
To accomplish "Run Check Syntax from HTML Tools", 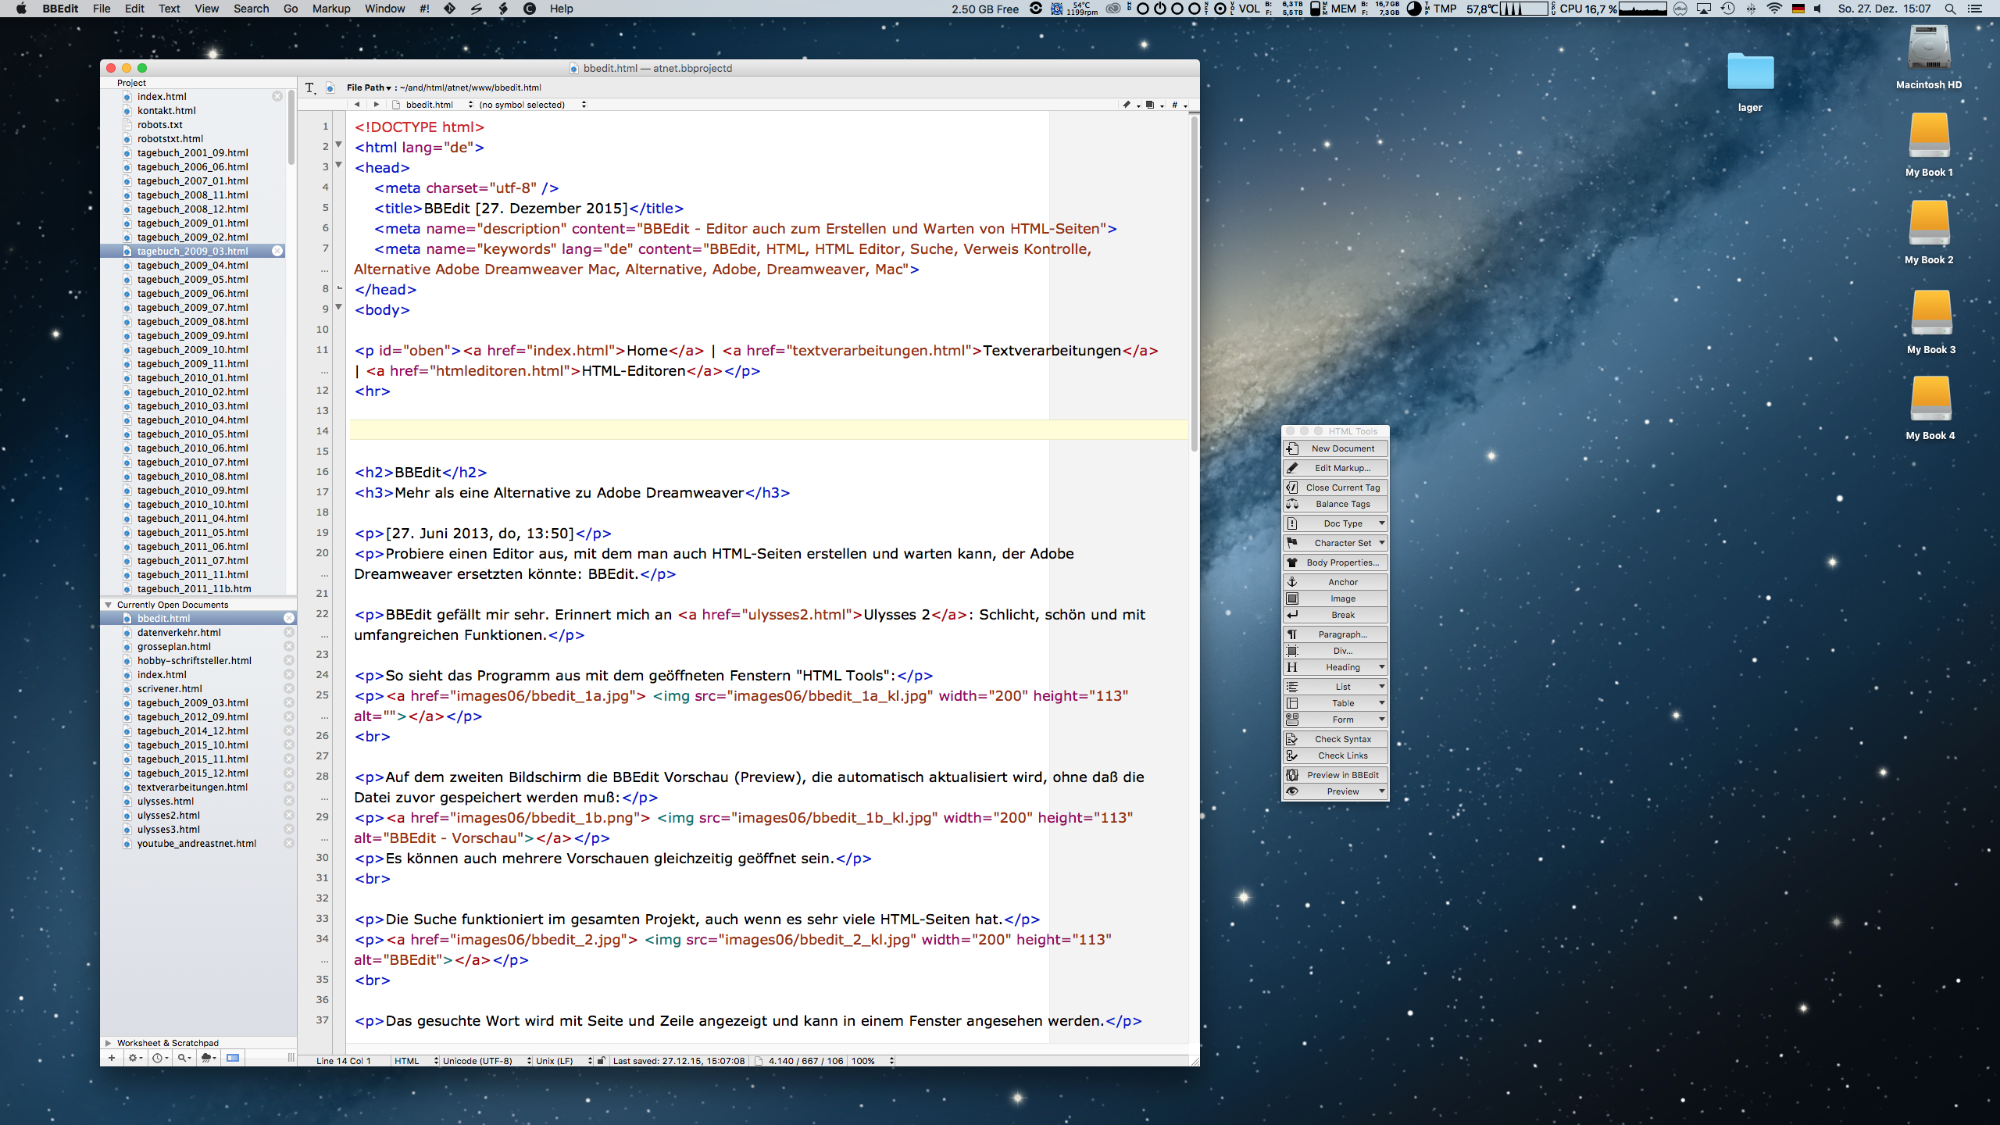I will 1335,739.
